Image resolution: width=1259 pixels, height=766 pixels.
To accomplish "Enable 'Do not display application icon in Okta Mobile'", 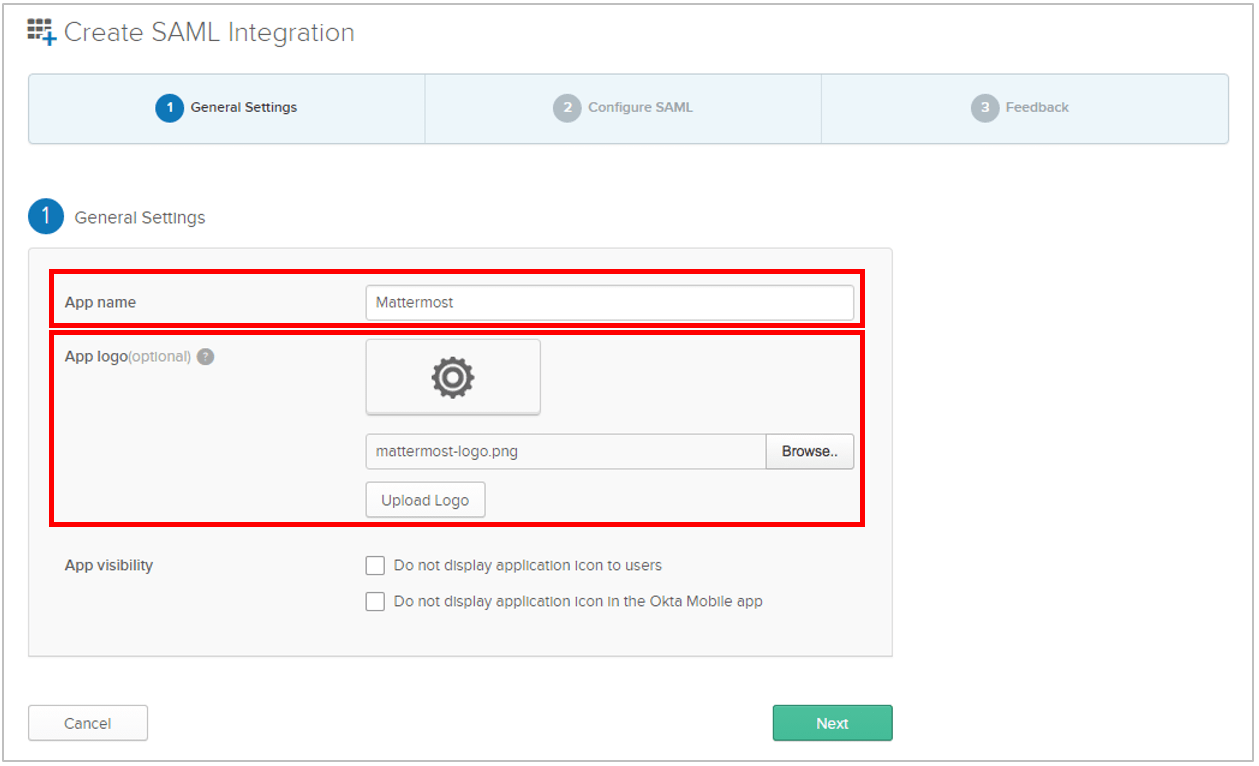I will pyautogui.click(x=375, y=601).
